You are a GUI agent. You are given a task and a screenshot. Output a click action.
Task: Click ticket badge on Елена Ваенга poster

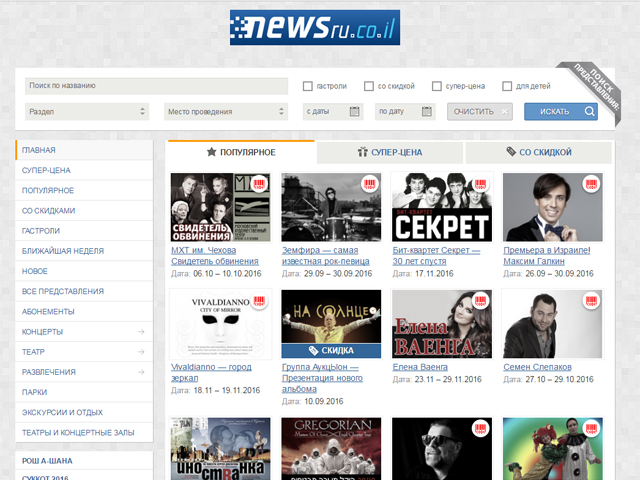pos(480,301)
